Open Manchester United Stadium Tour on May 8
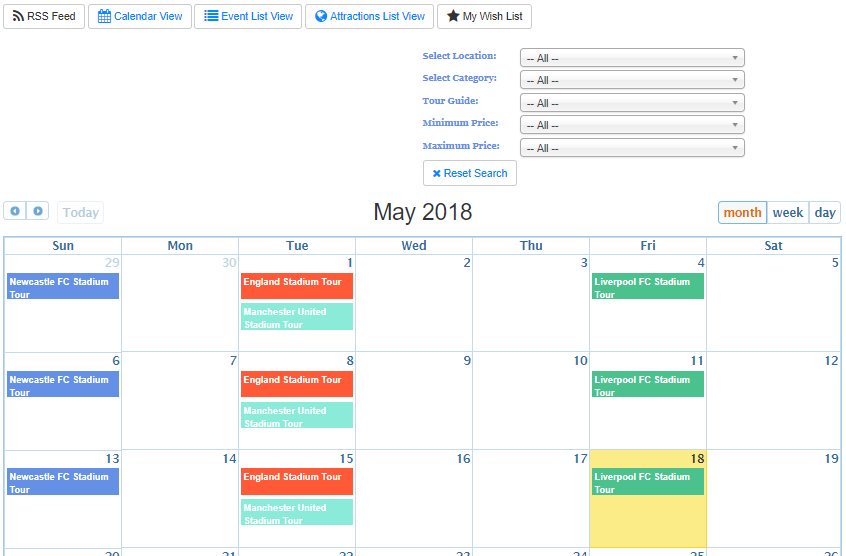This screenshot has height=556, width=846. coord(297,415)
